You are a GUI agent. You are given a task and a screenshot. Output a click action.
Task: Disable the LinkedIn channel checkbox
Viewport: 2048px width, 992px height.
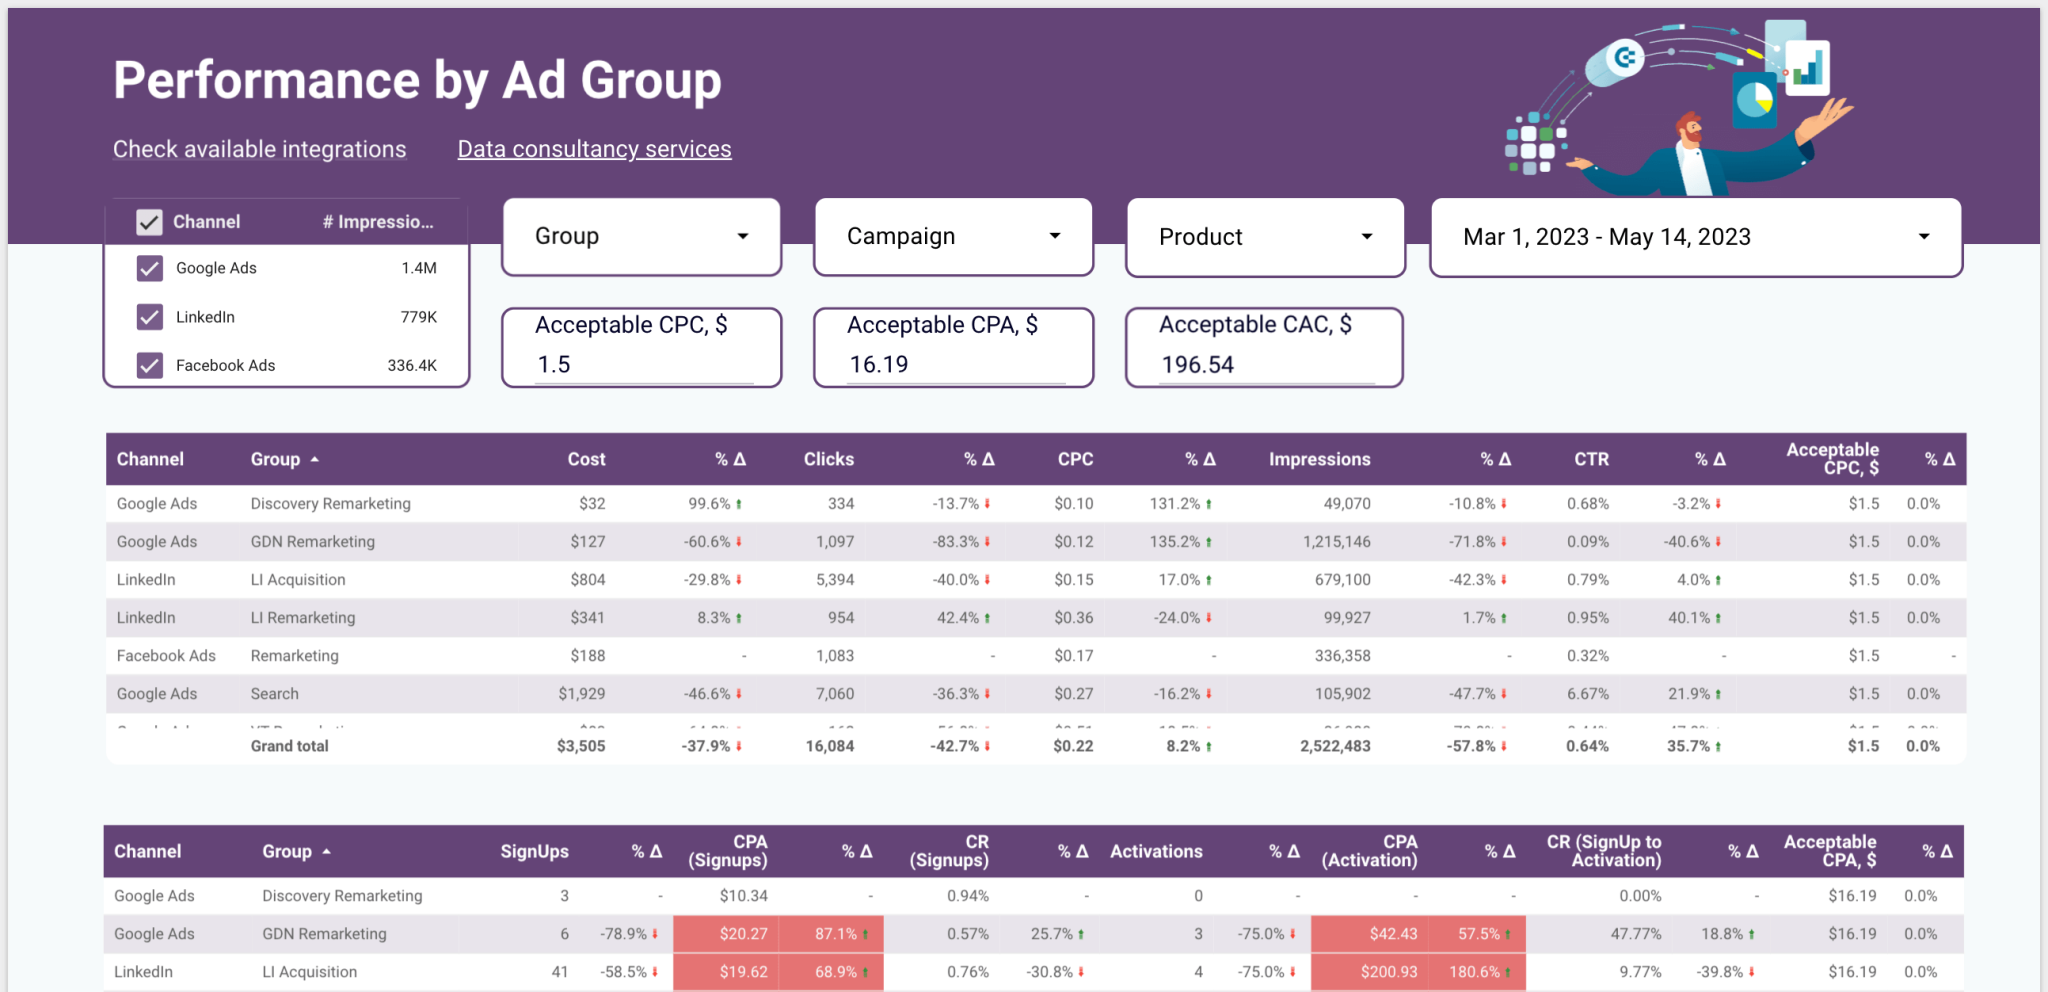tap(149, 317)
